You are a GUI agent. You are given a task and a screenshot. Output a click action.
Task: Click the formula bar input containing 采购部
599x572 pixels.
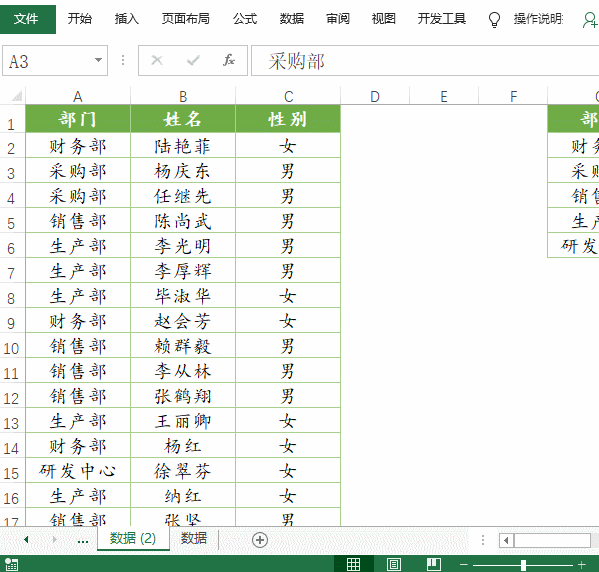(x=425, y=61)
